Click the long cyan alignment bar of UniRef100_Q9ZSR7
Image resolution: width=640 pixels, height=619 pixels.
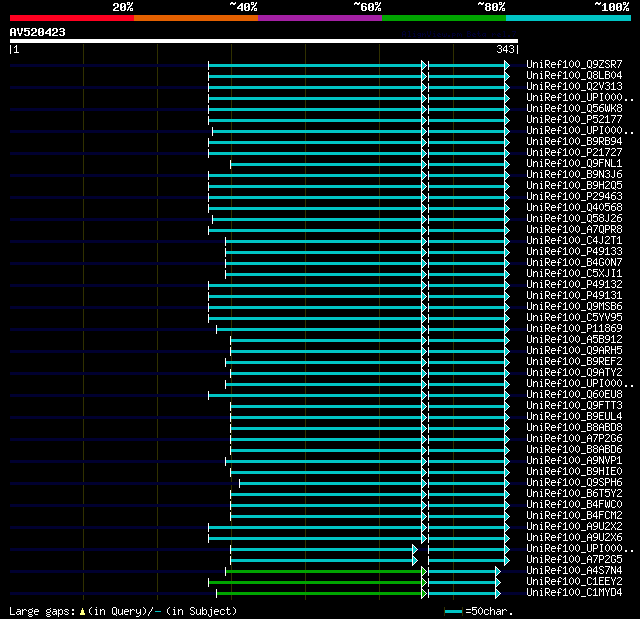click(318, 65)
